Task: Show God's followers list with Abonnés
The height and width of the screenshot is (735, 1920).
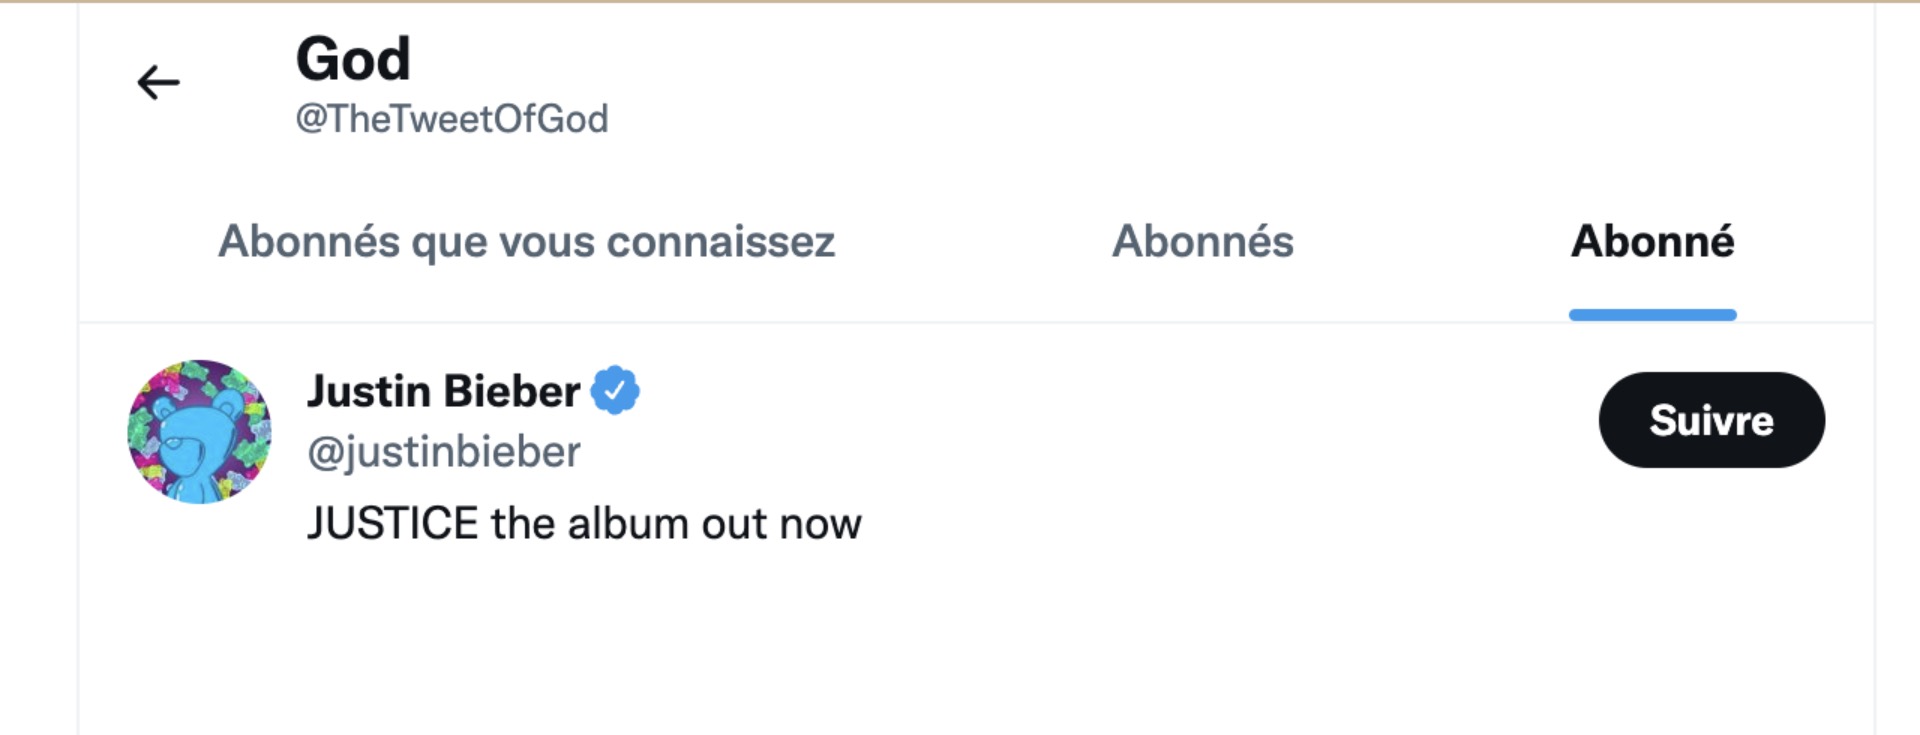Action: pos(1203,241)
